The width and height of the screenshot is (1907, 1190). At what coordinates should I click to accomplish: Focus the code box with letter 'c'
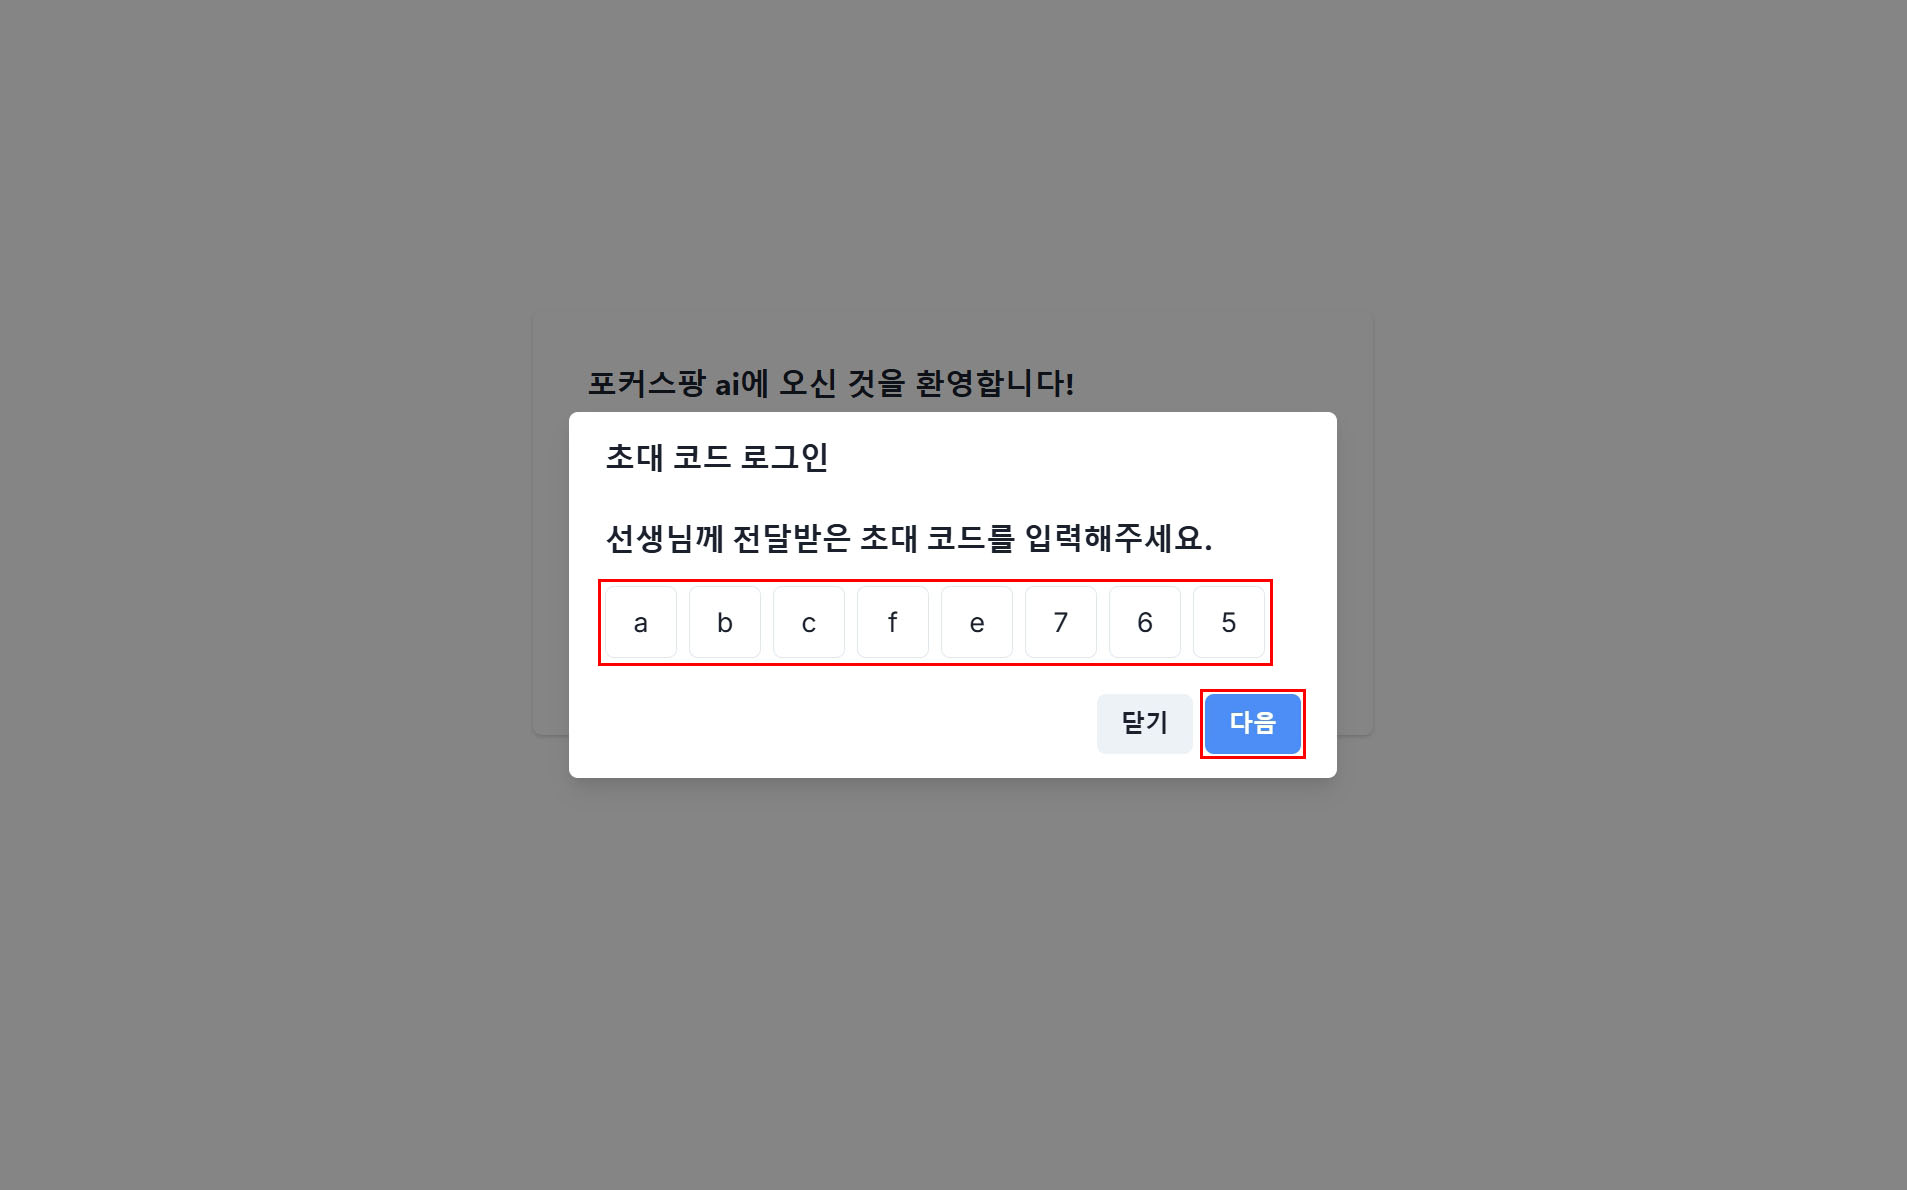[x=809, y=622]
